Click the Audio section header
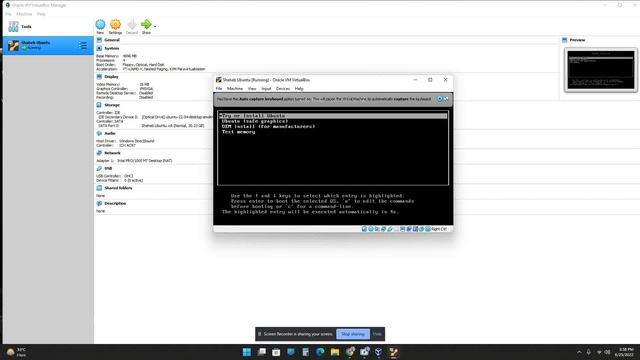 point(110,133)
